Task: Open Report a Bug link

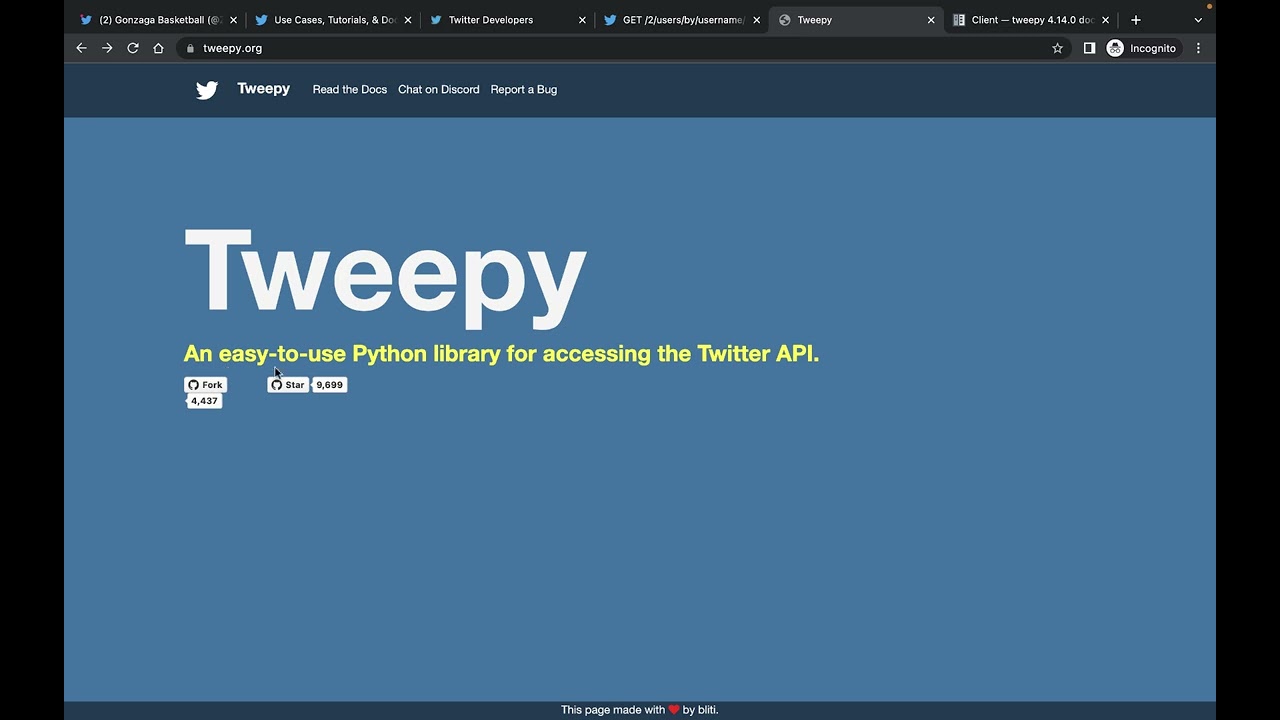Action: pos(523,90)
